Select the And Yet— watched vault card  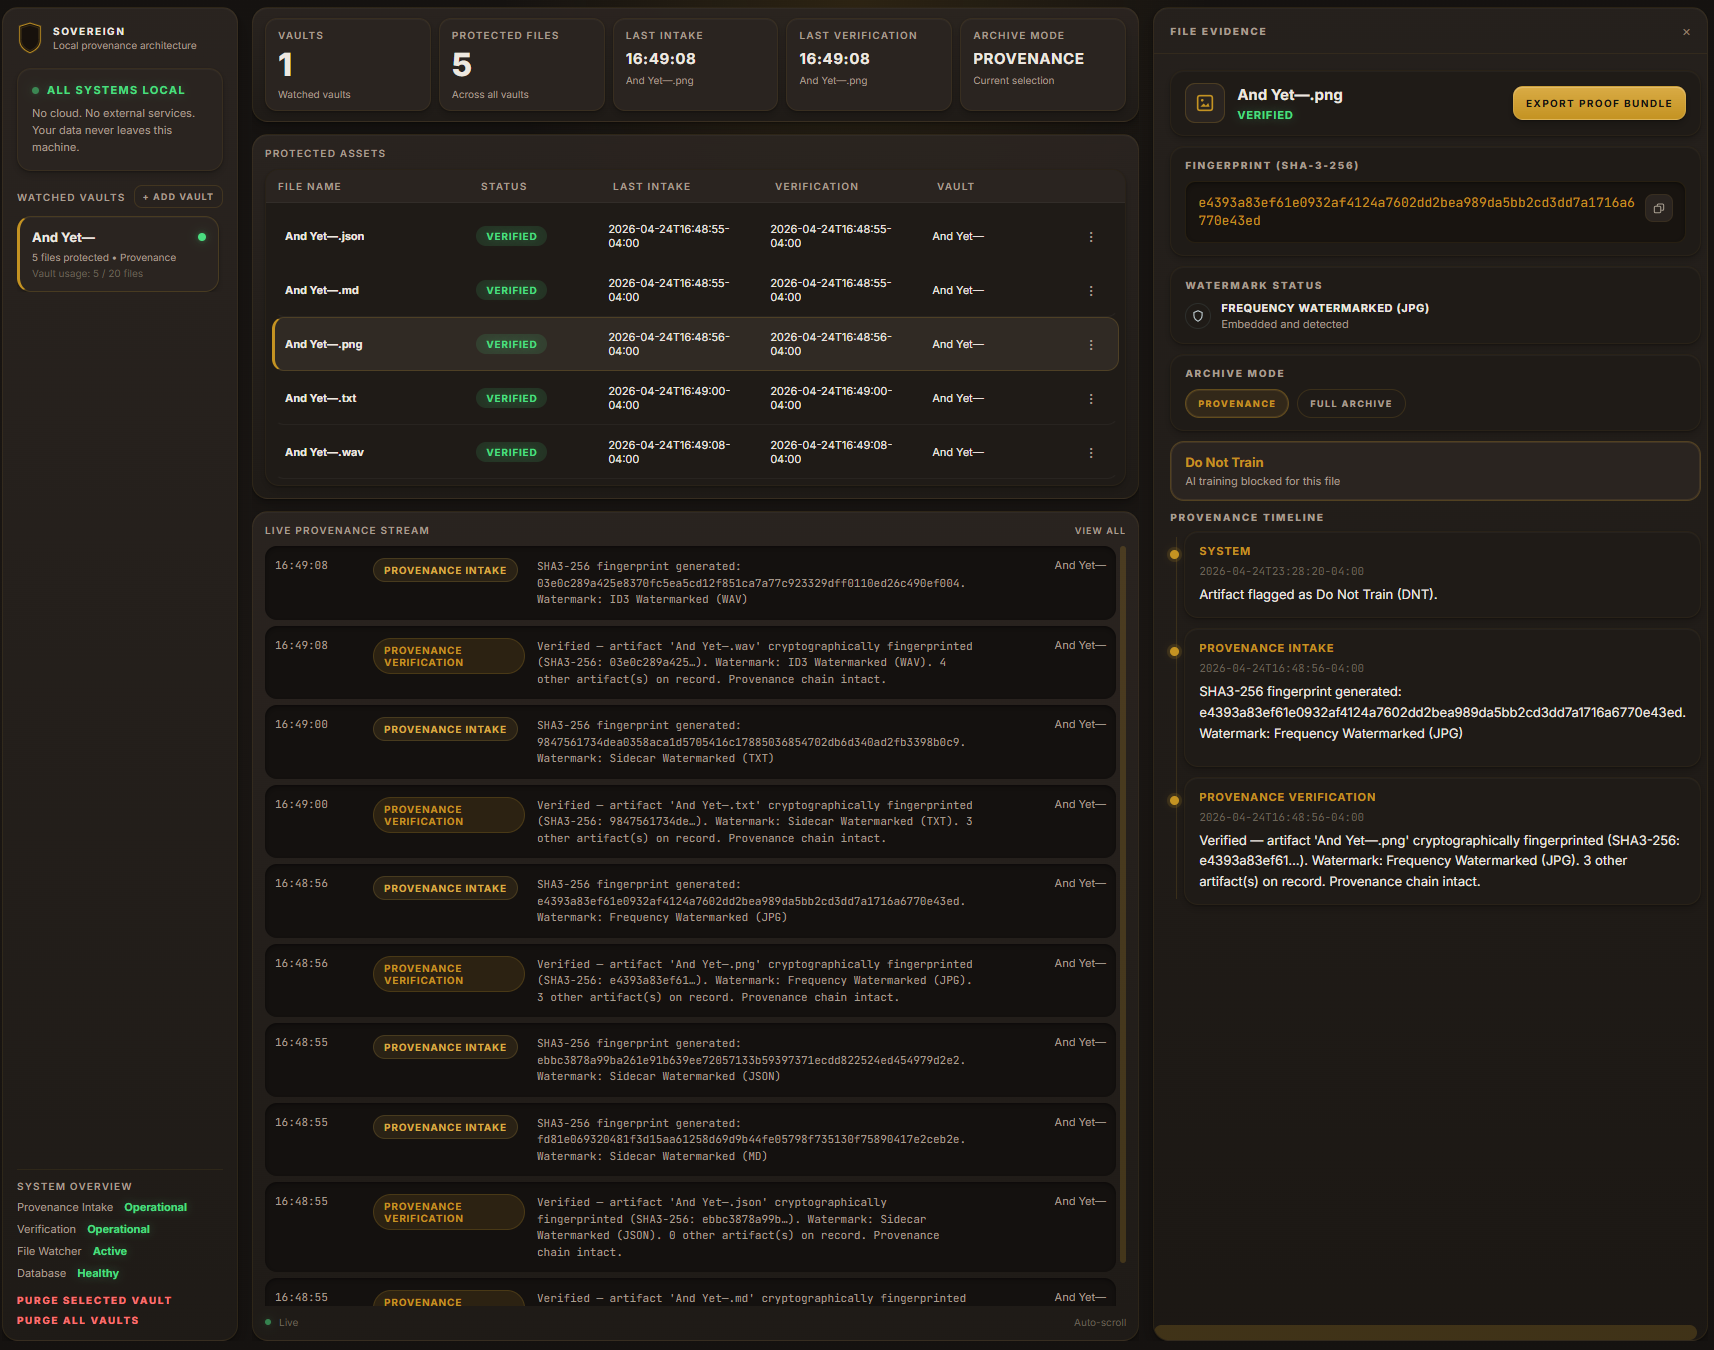118,254
